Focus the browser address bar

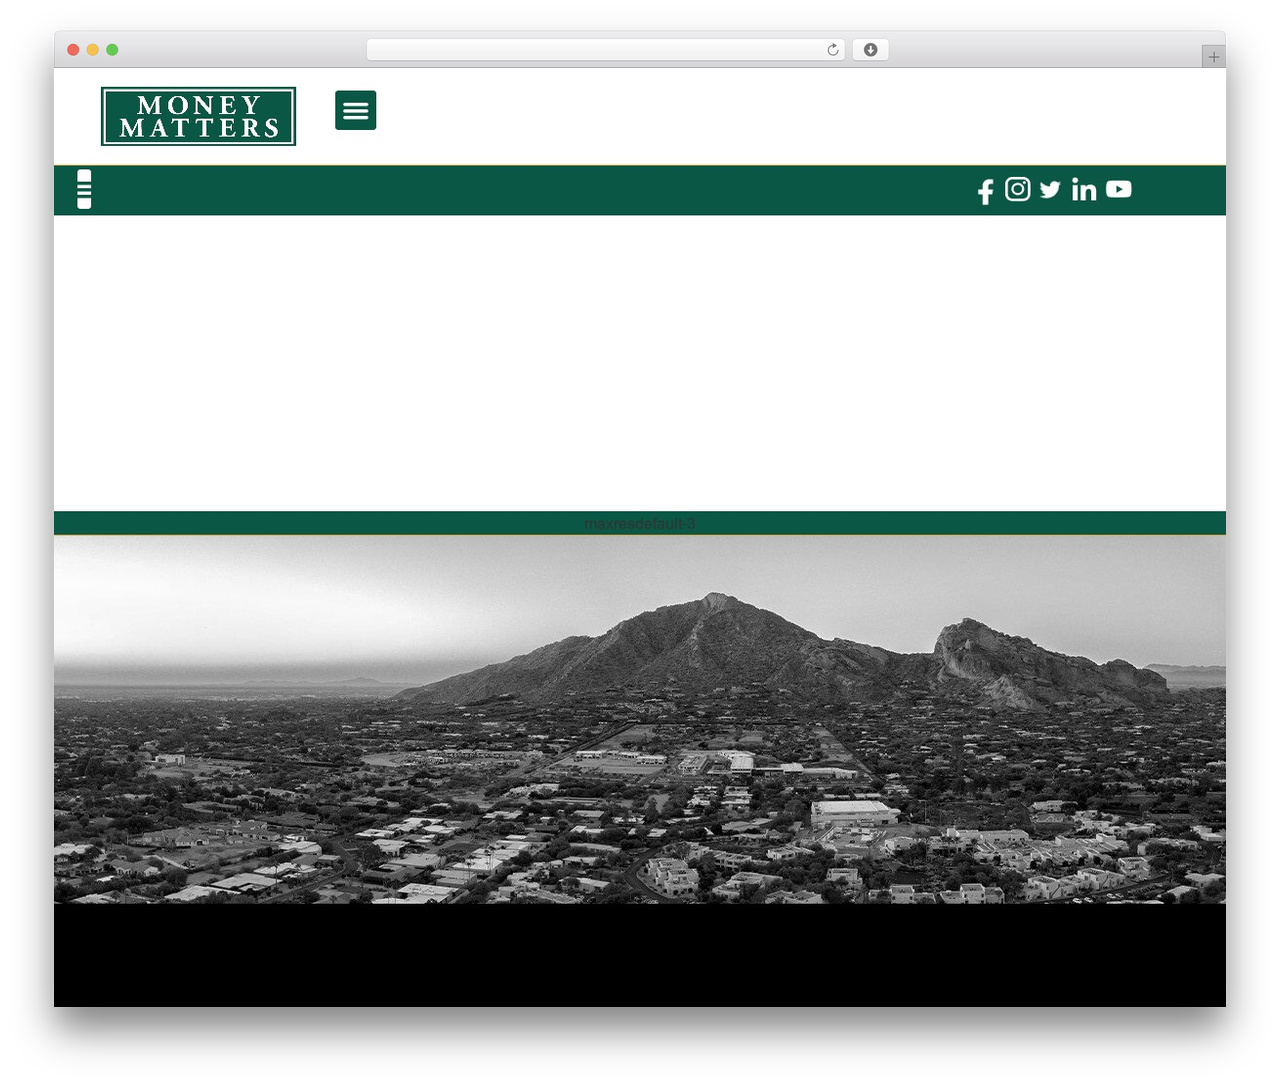(x=606, y=50)
